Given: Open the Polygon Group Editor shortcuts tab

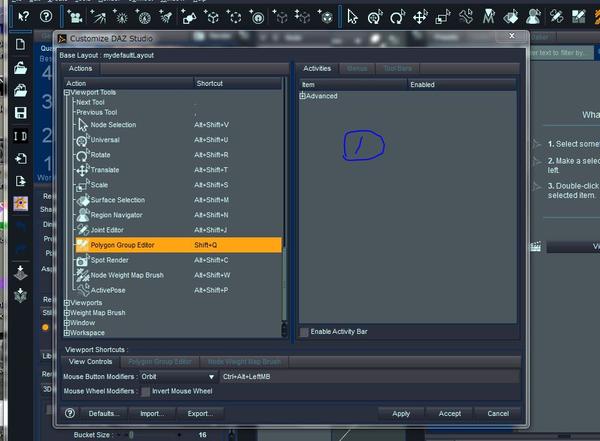Looking at the screenshot, I should (160, 362).
